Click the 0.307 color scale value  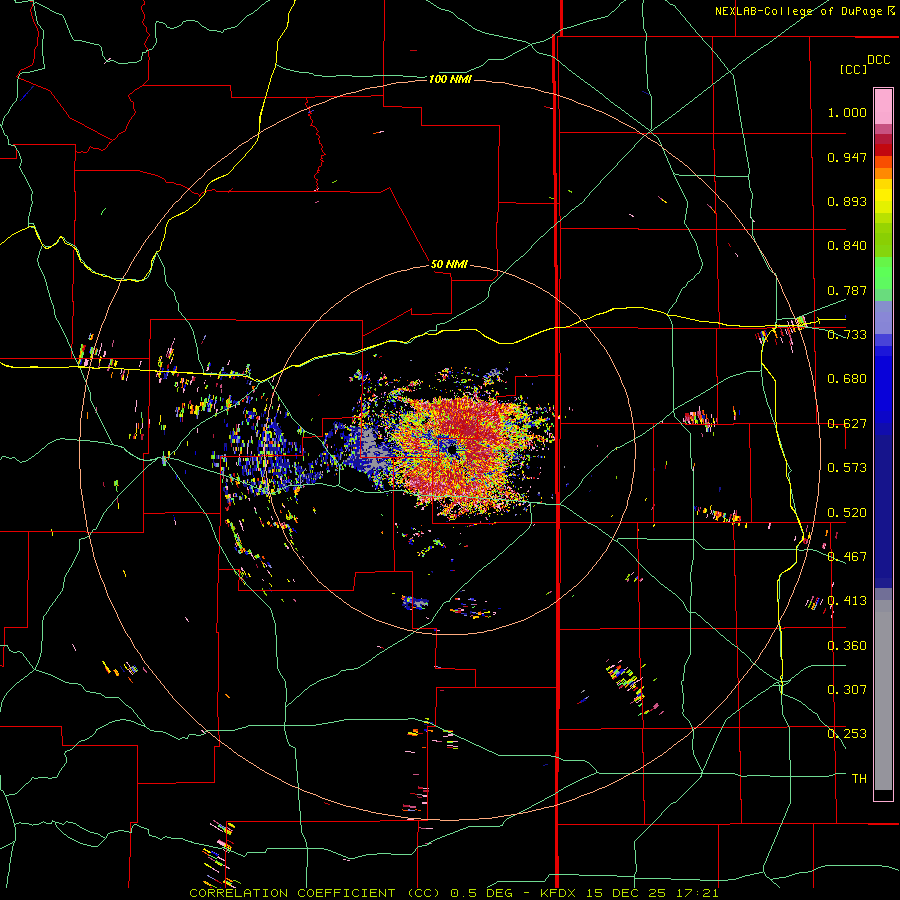[x=847, y=690]
